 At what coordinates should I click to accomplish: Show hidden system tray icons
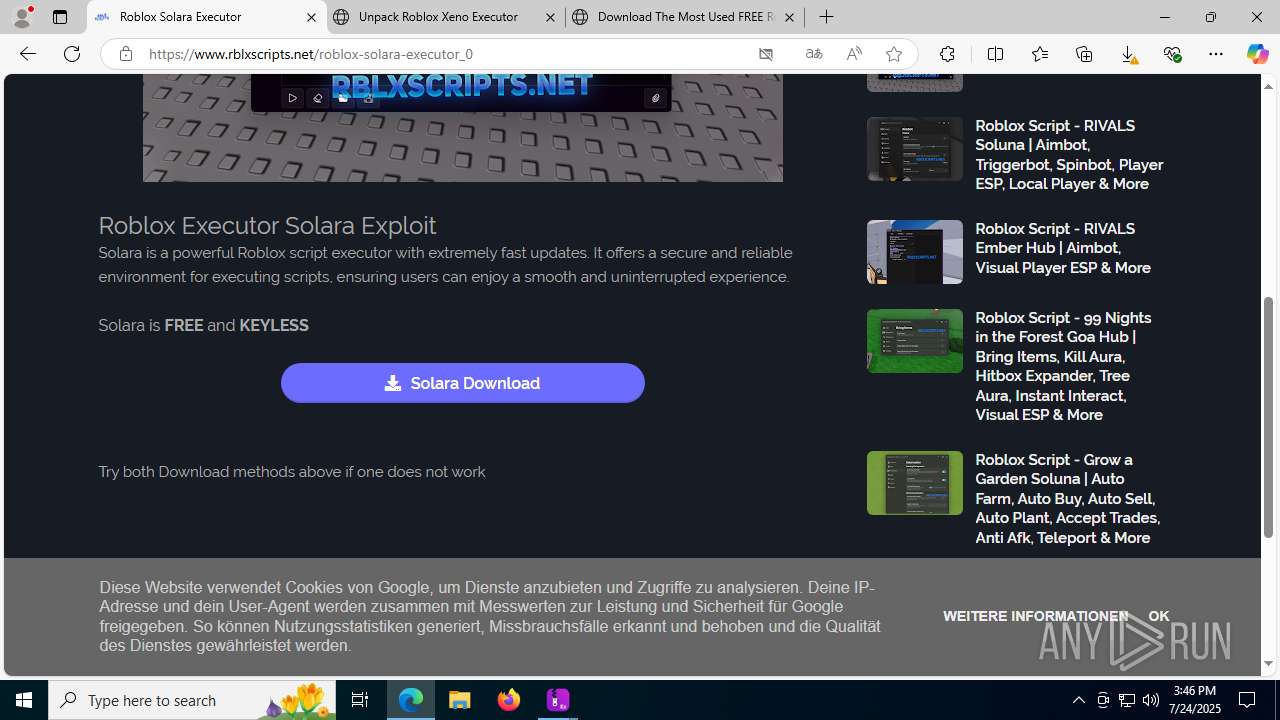(x=1078, y=700)
